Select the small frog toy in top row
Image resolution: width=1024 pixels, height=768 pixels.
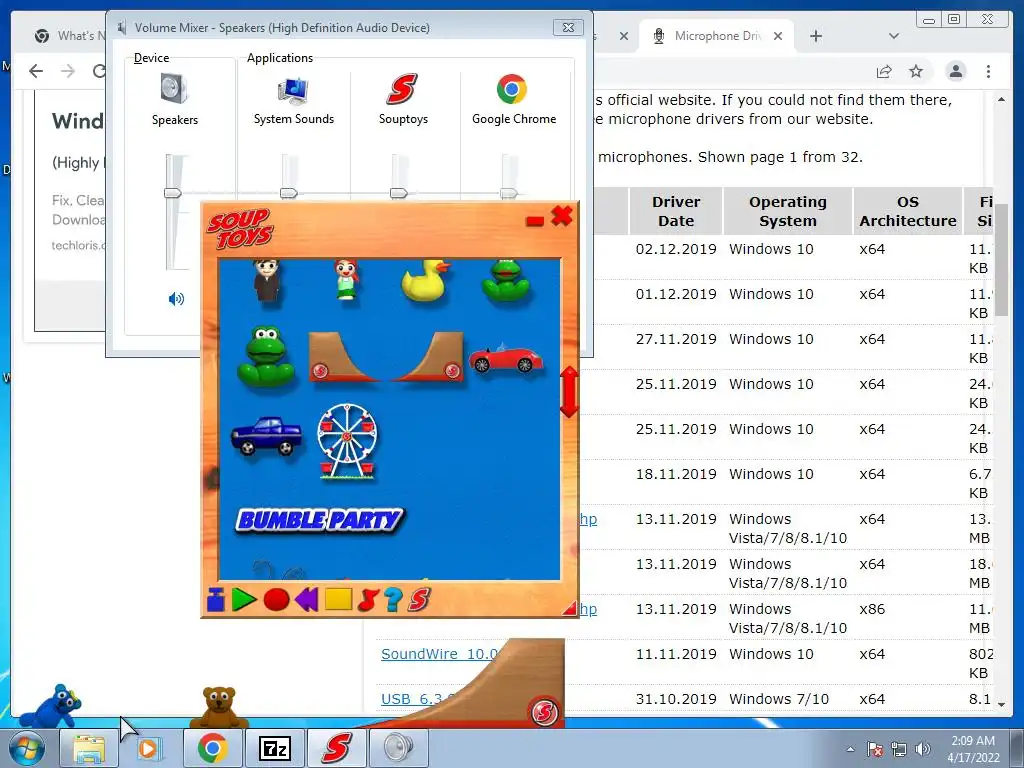coord(506,281)
